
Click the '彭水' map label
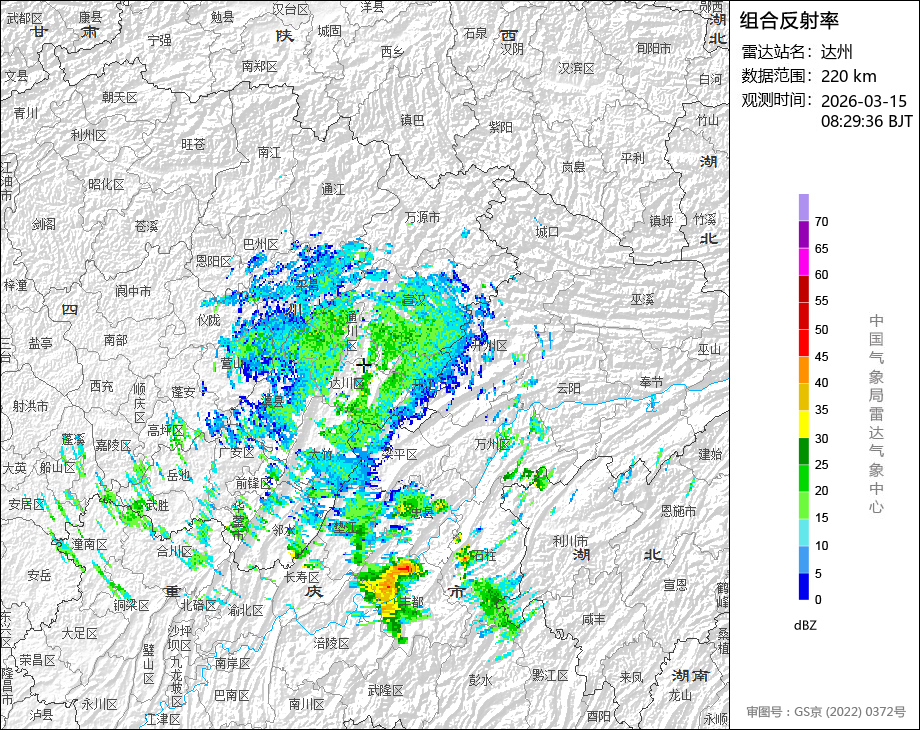point(480,680)
